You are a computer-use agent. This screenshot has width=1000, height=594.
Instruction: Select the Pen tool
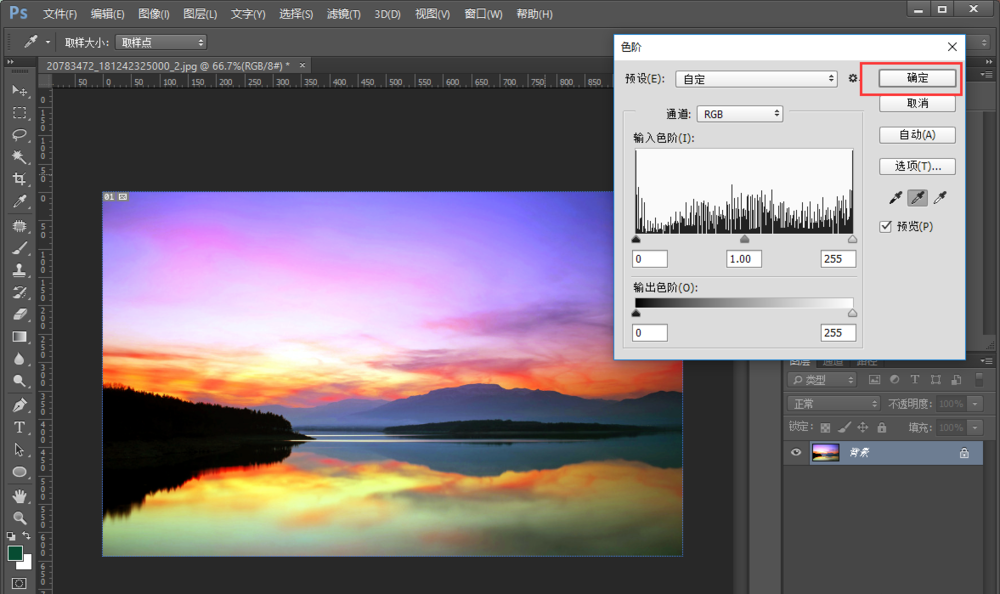click(19, 405)
